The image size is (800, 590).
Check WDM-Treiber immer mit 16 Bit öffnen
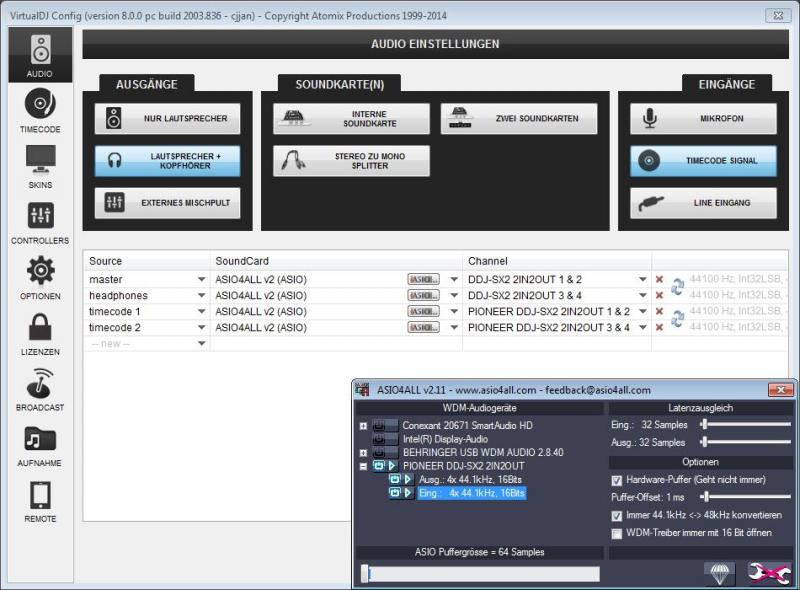pos(616,533)
